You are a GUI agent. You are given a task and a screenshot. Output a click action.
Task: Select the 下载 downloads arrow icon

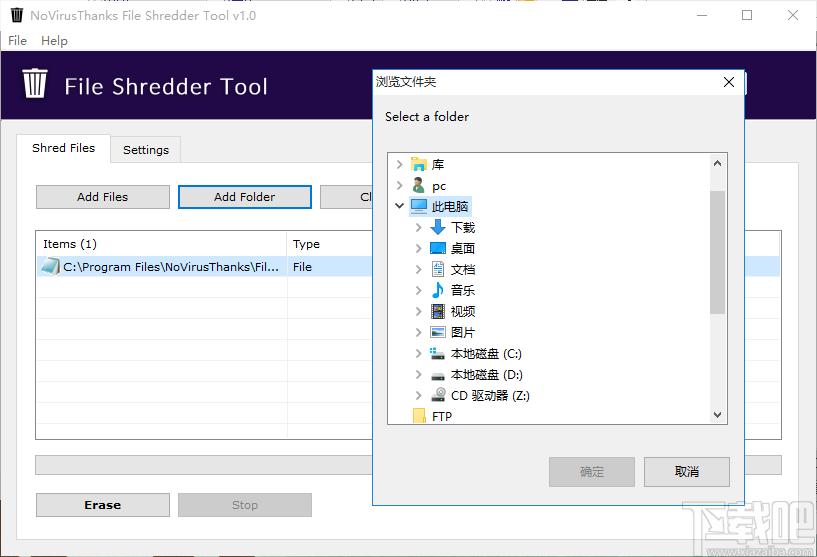click(x=438, y=227)
